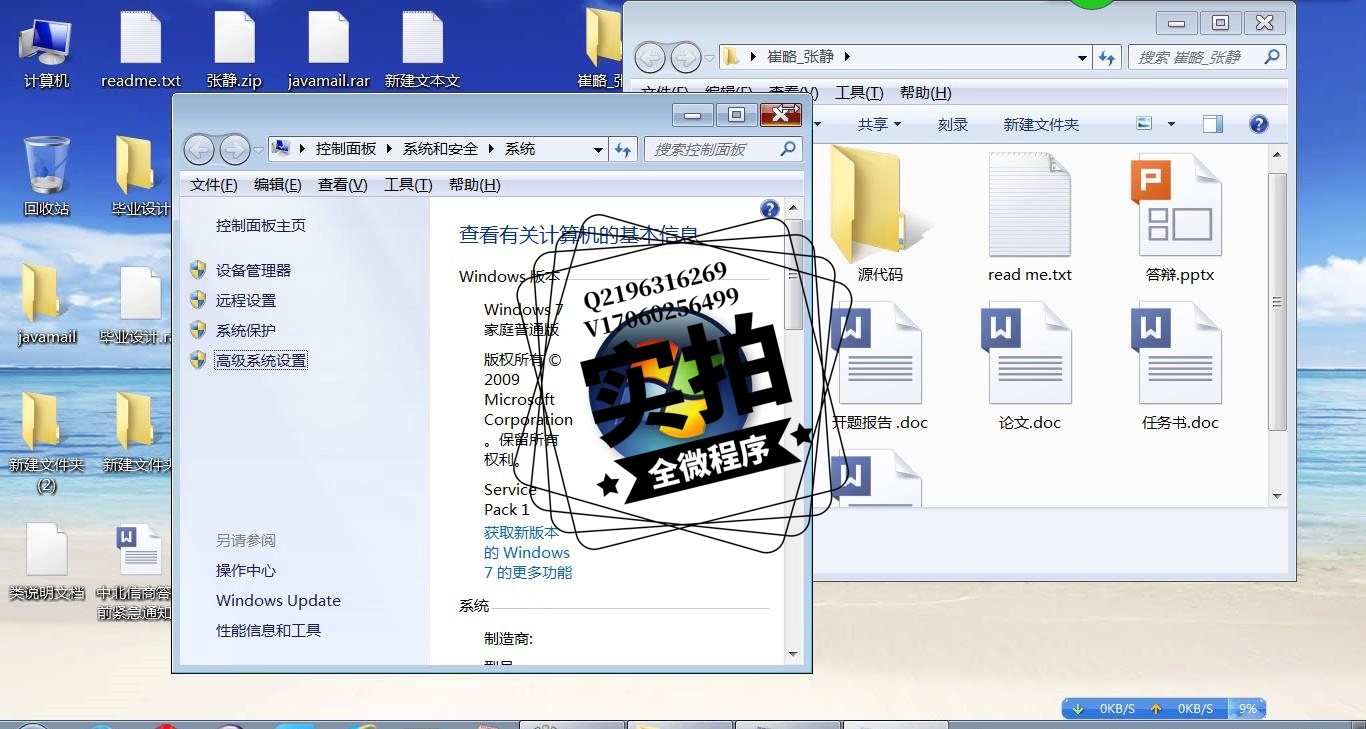1366x729 pixels.
Task: Open recent pages dropdown in System window
Action: click(259, 150)
